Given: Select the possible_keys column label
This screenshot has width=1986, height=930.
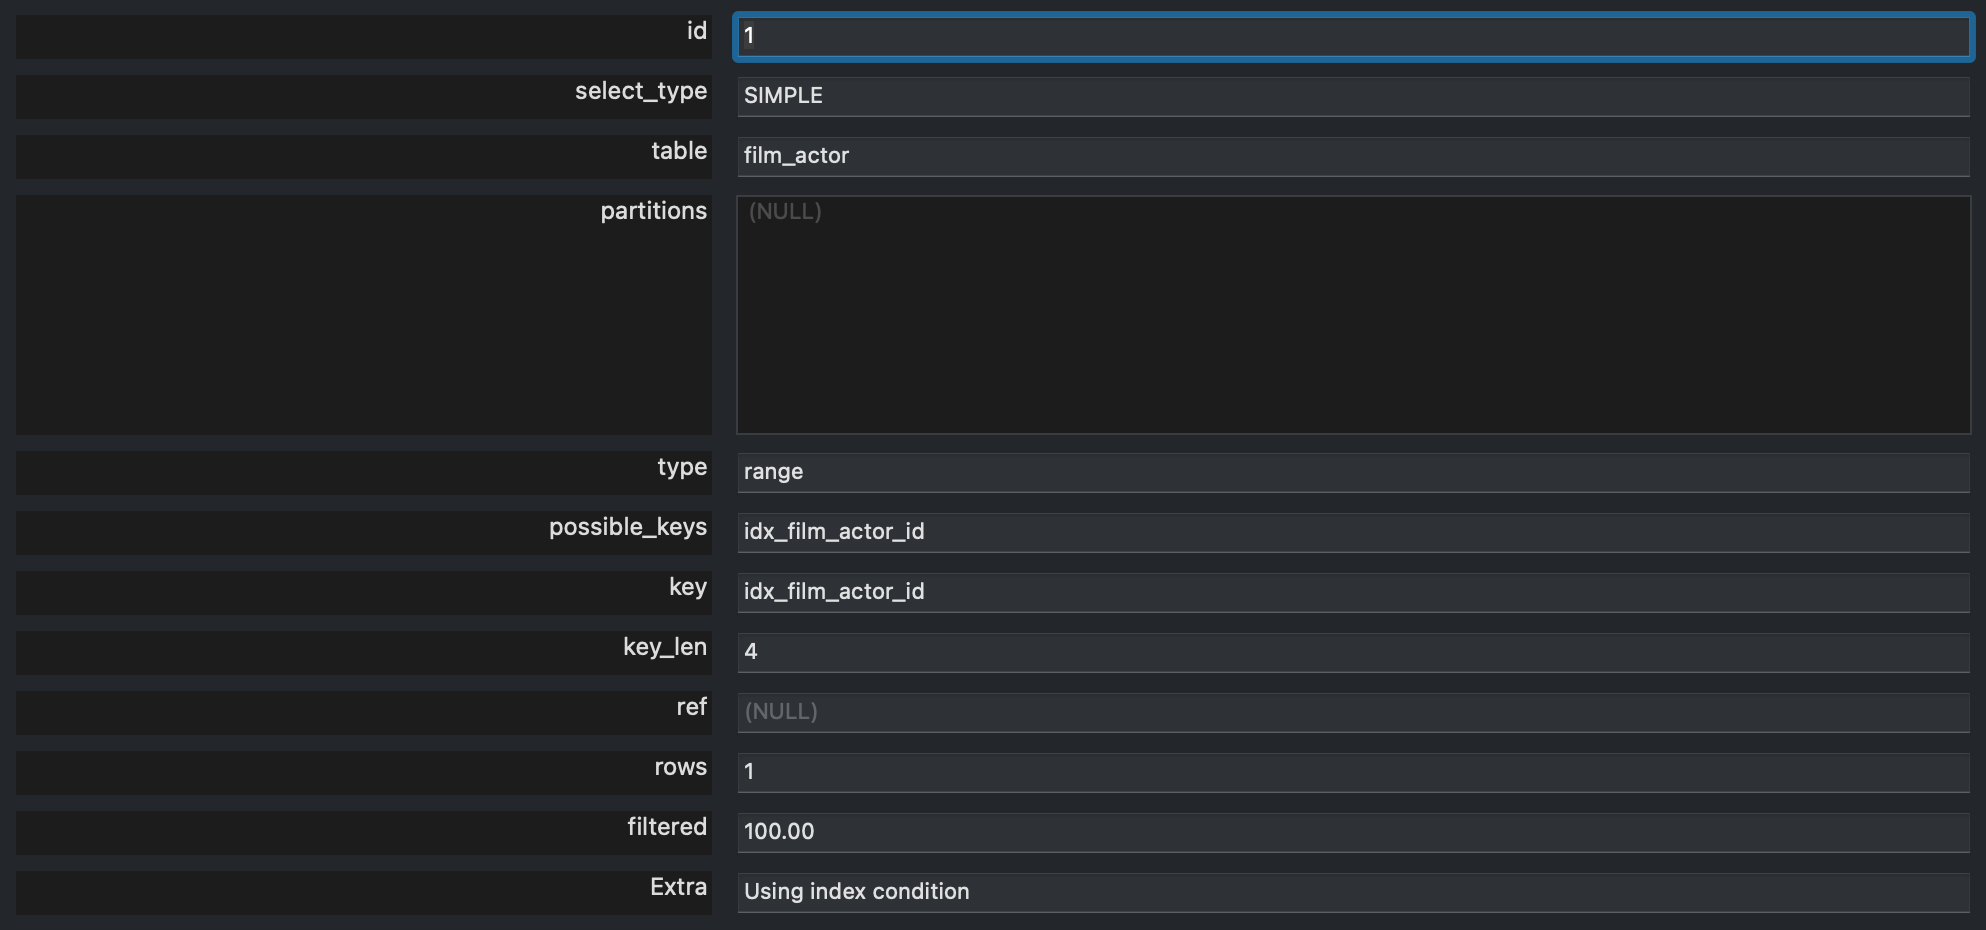Looking at the screenshot, I should [x=627, y=527].
